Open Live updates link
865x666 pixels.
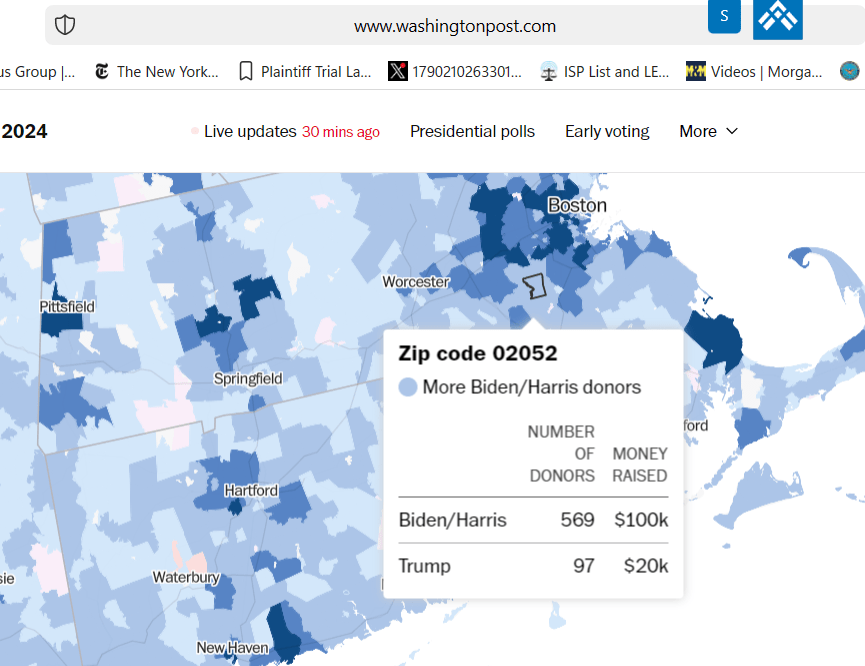tap(250, 131)
